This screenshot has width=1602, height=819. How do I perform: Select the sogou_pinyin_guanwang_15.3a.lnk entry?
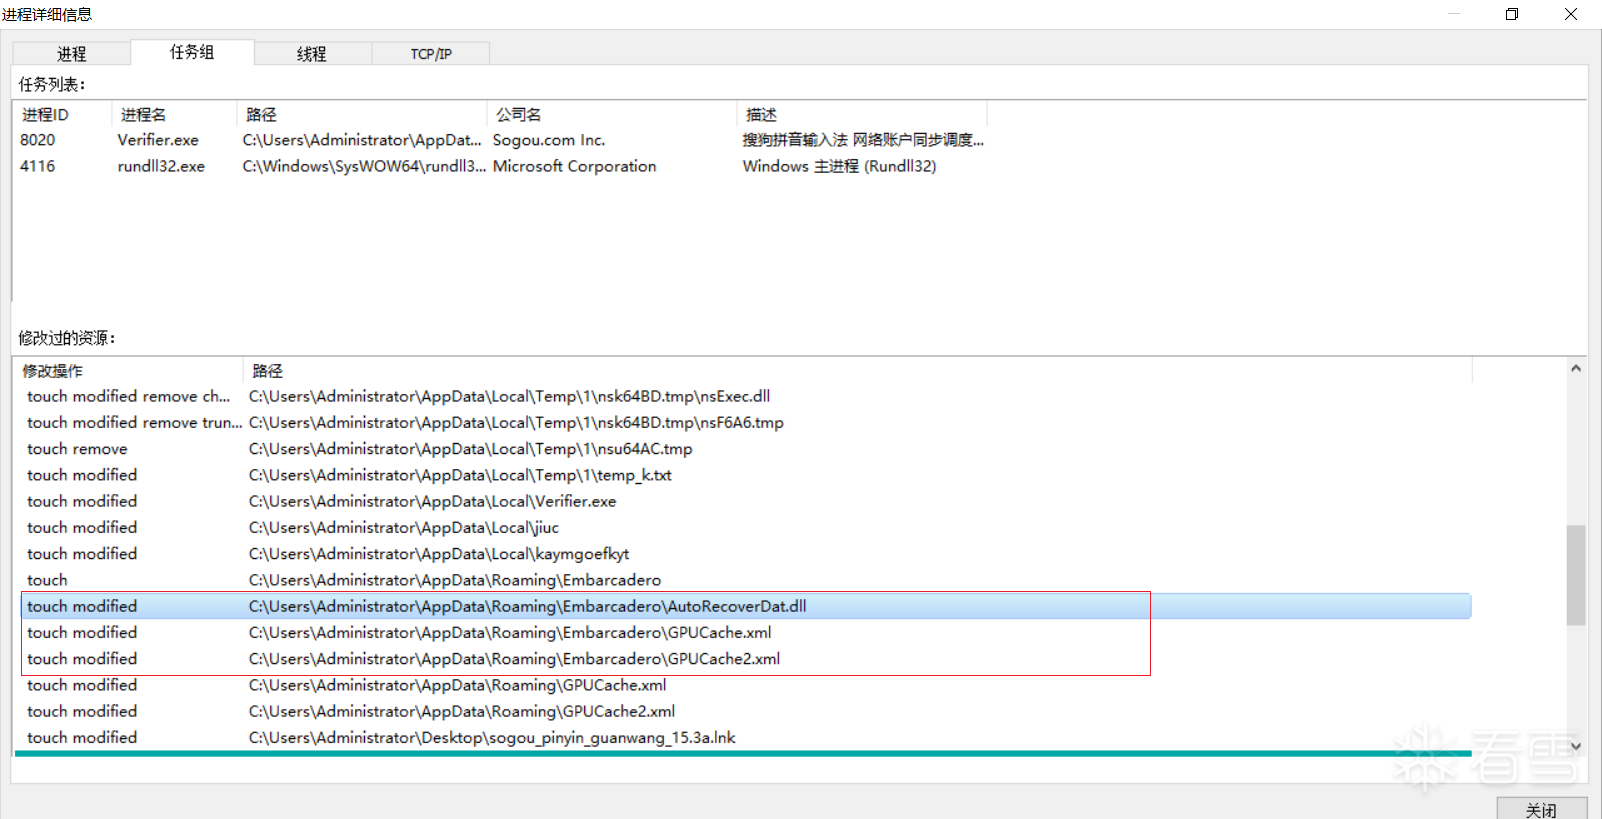(492, 738)
